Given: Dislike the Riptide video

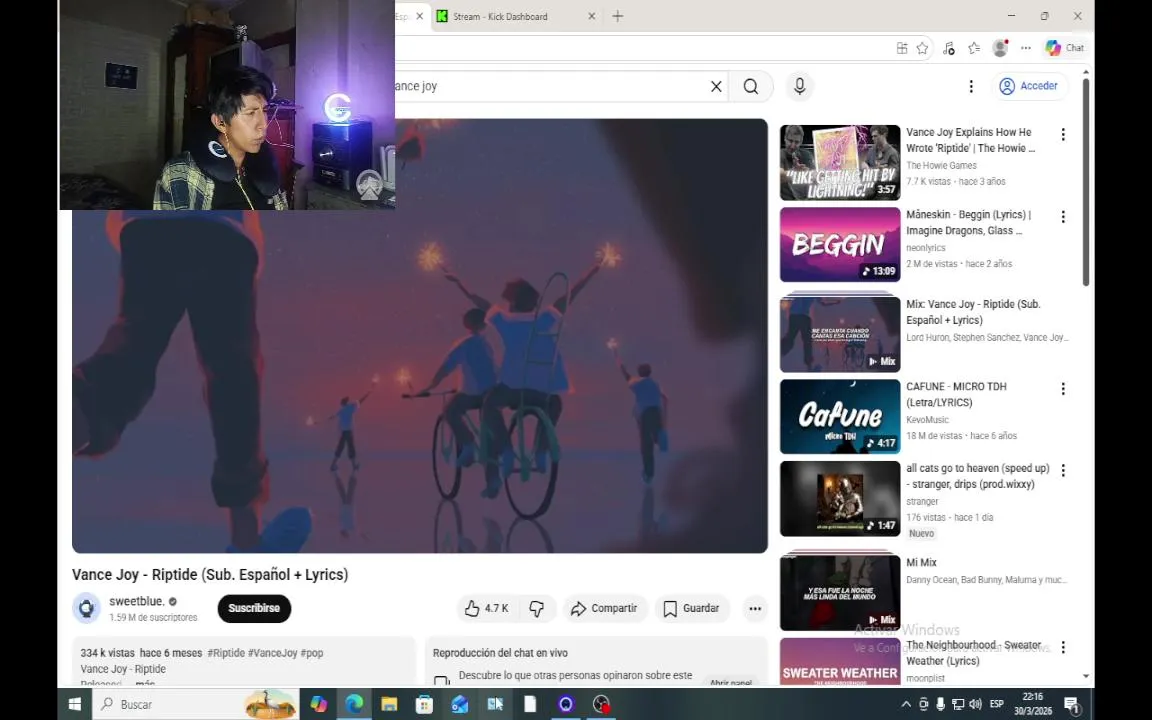Looking at the screenshot, I should 537,608.
